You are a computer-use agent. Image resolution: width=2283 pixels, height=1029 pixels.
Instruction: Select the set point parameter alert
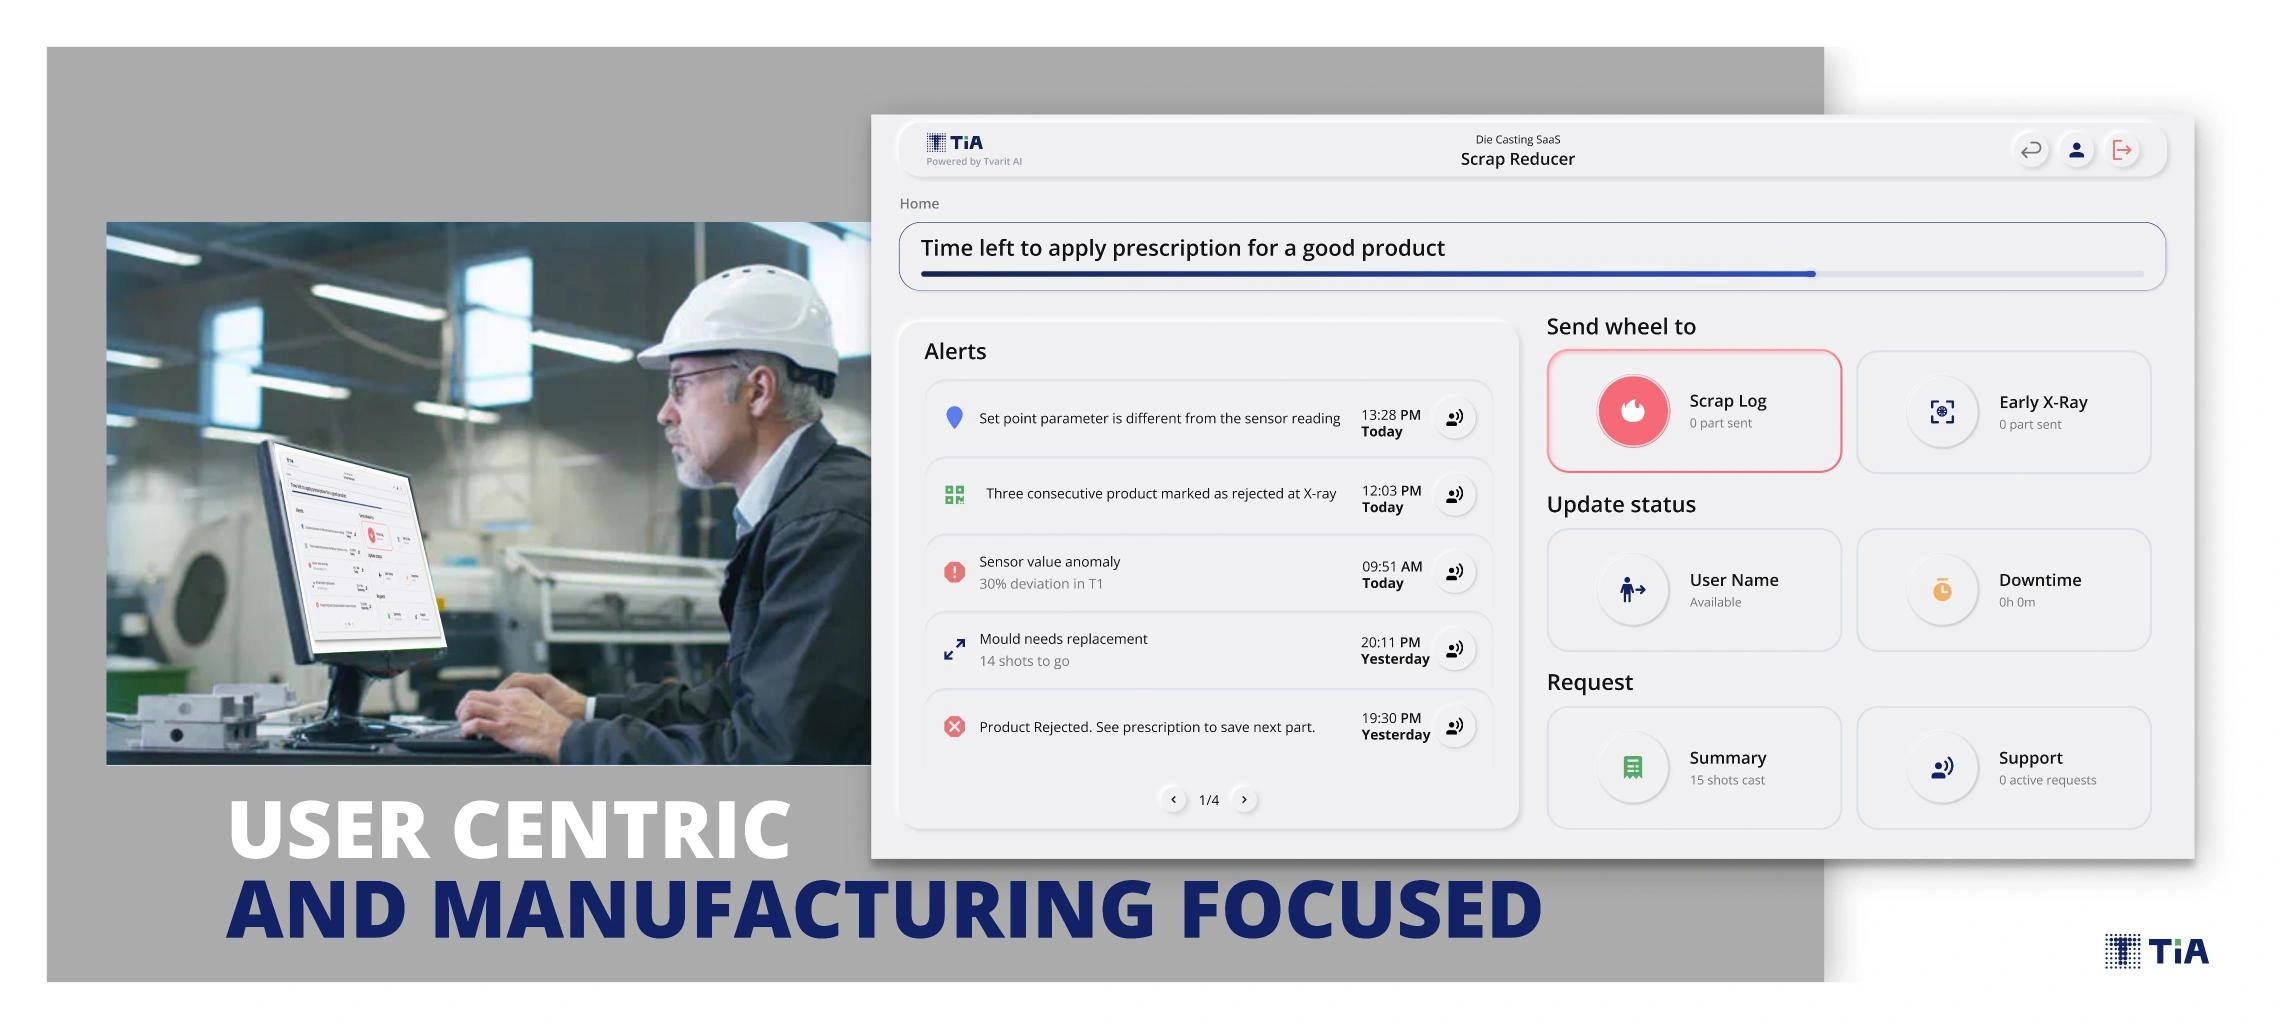point(1159,419)
